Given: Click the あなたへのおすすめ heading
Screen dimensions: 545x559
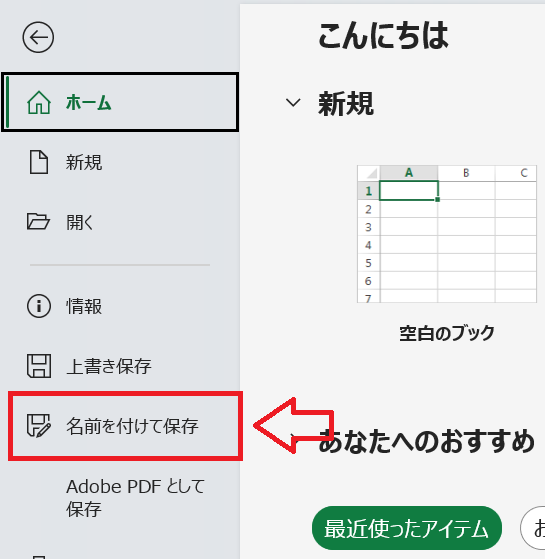Looking at the screenshot, I should pos(427,441).
